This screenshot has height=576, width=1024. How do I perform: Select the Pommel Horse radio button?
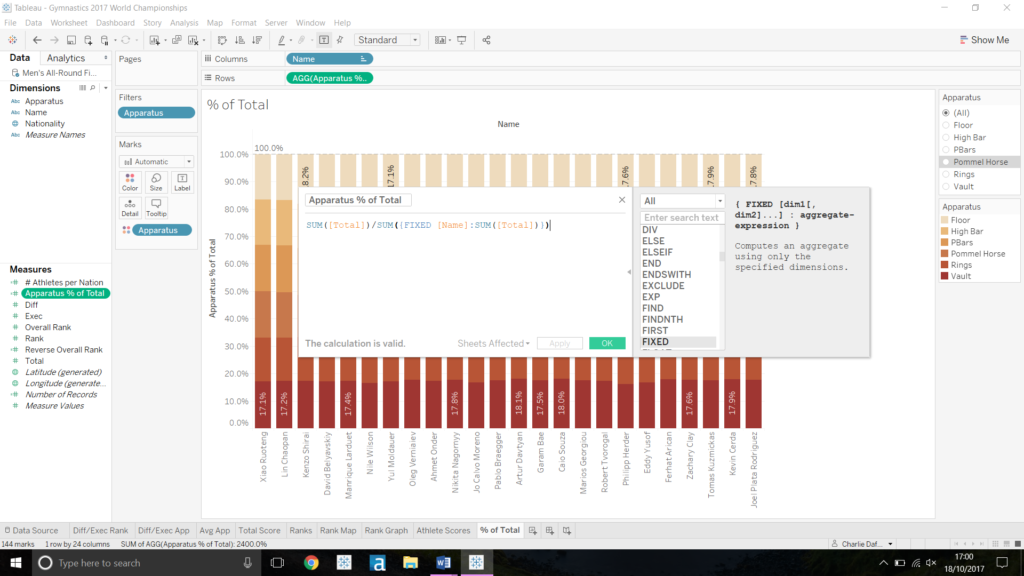(946, 162)
